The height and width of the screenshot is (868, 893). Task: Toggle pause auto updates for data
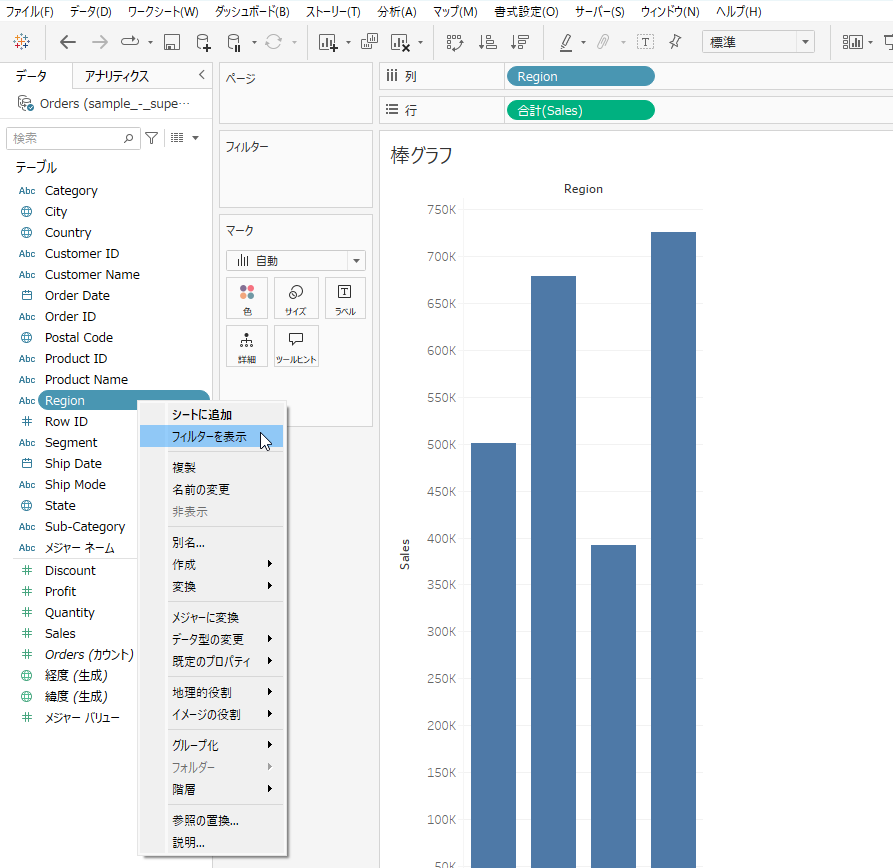point(234,42)
